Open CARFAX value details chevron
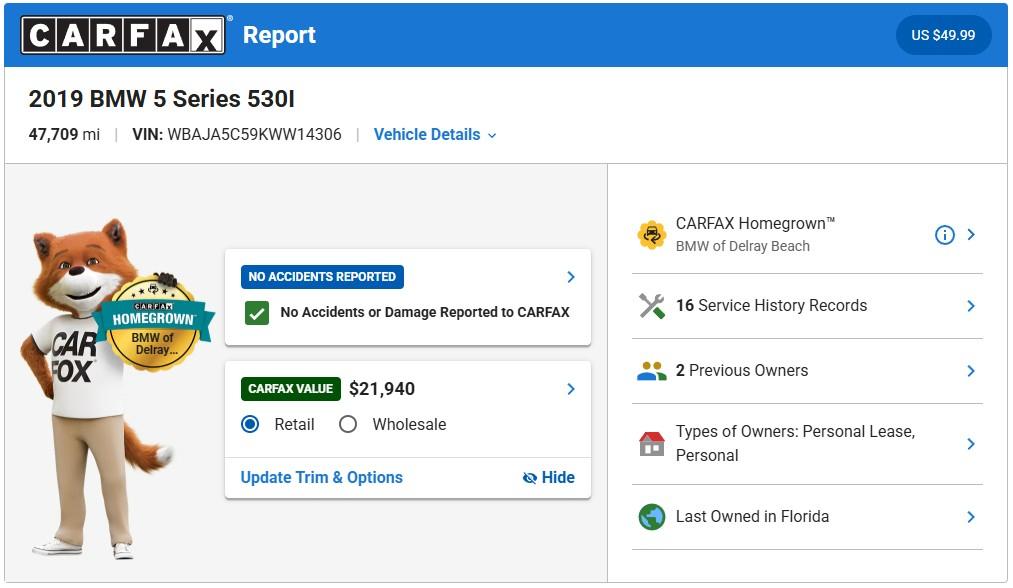 click(570, 389)
